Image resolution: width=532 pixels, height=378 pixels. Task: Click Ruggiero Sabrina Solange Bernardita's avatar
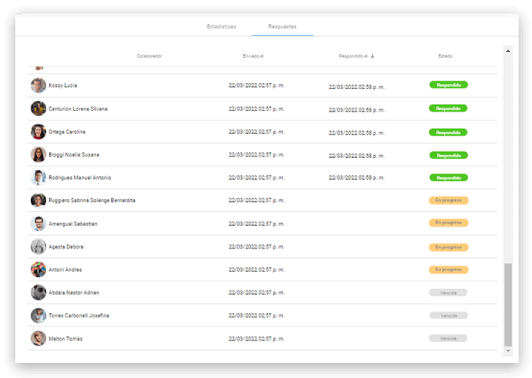38,201
